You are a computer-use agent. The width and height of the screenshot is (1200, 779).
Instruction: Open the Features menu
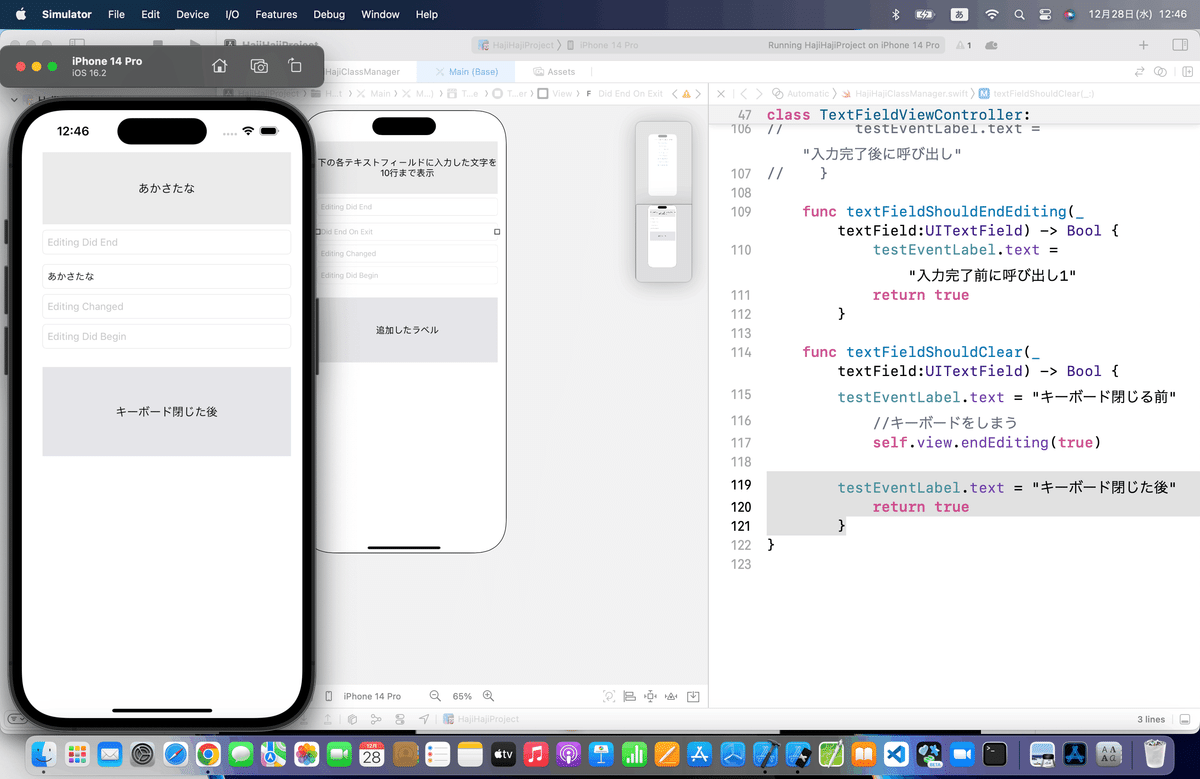276,14
